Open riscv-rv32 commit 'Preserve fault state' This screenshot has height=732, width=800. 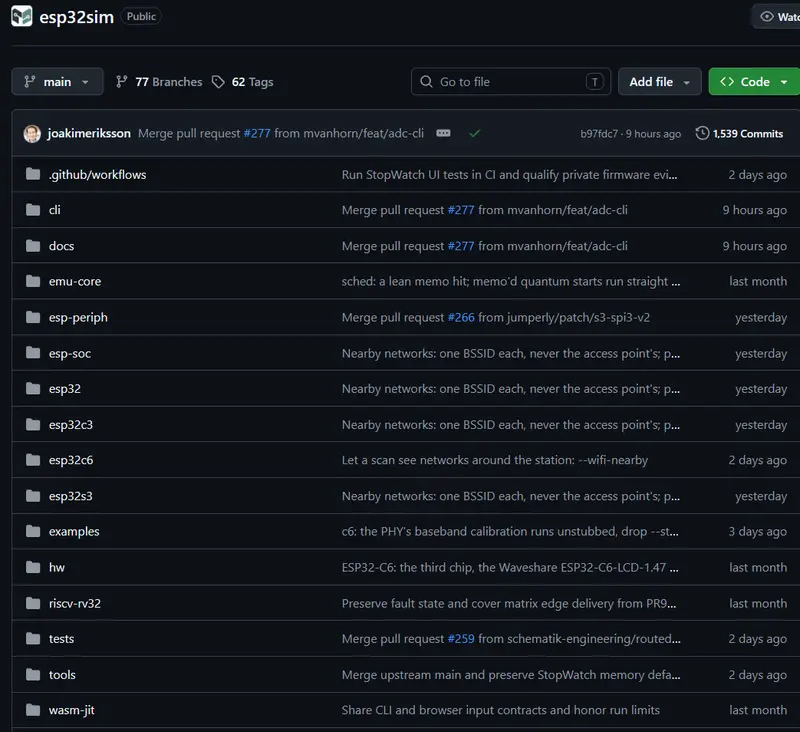(509, 603)
